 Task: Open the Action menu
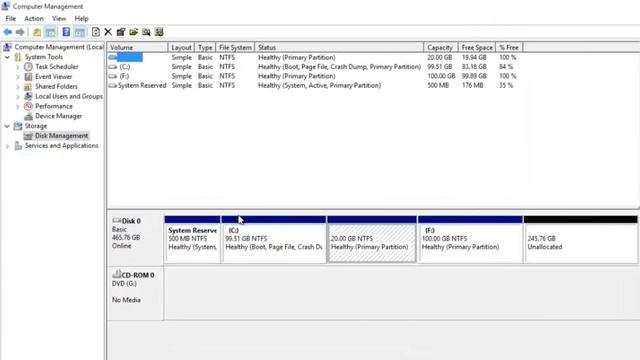tap(34, 18)
